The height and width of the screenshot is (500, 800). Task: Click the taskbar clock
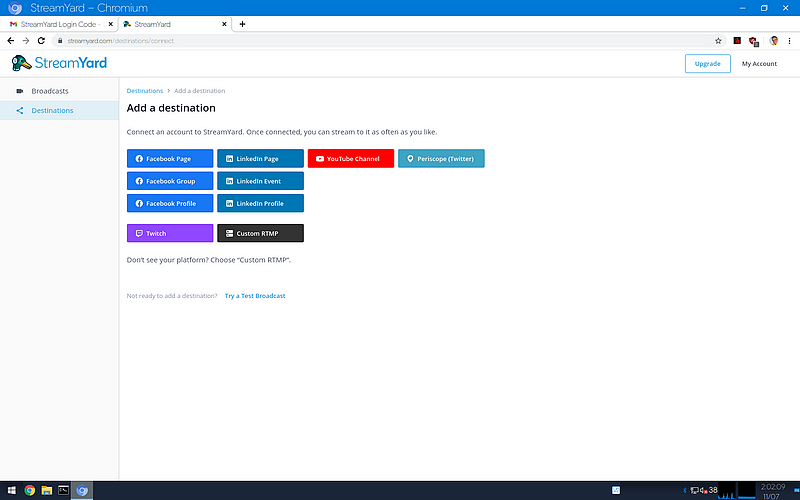point(772,491)
